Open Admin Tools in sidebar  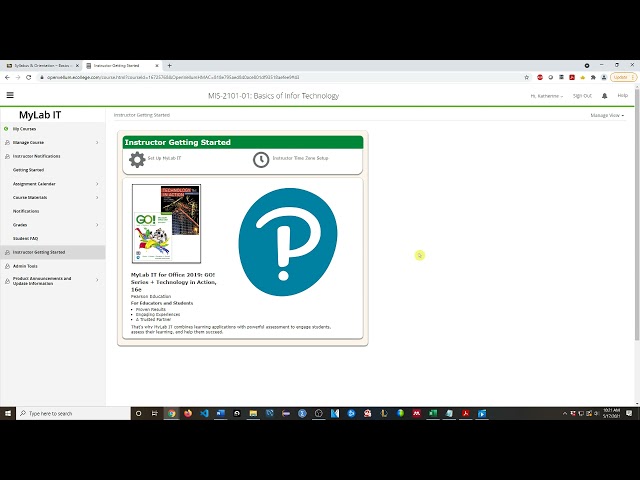click(x=25, y=266)
